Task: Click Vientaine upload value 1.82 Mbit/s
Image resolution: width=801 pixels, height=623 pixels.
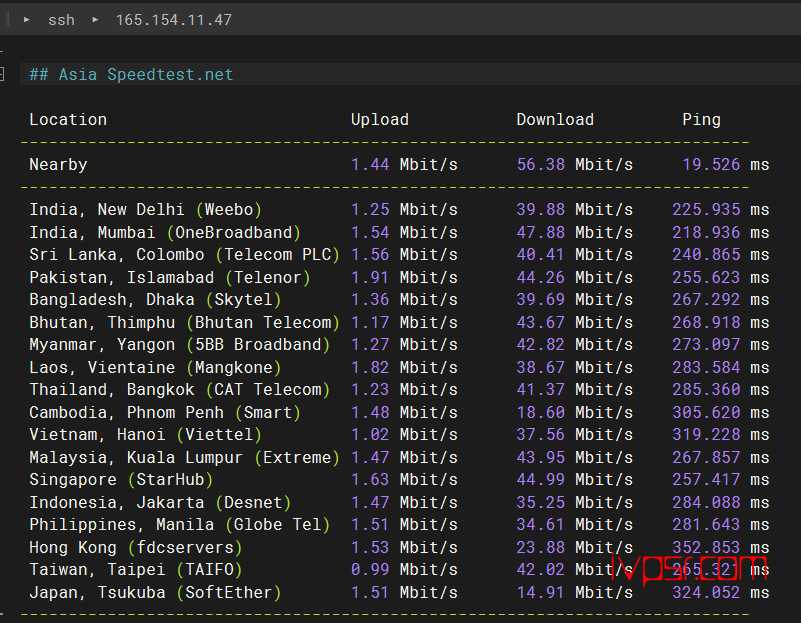Action: pyautogui.click(x=404, y=367)
